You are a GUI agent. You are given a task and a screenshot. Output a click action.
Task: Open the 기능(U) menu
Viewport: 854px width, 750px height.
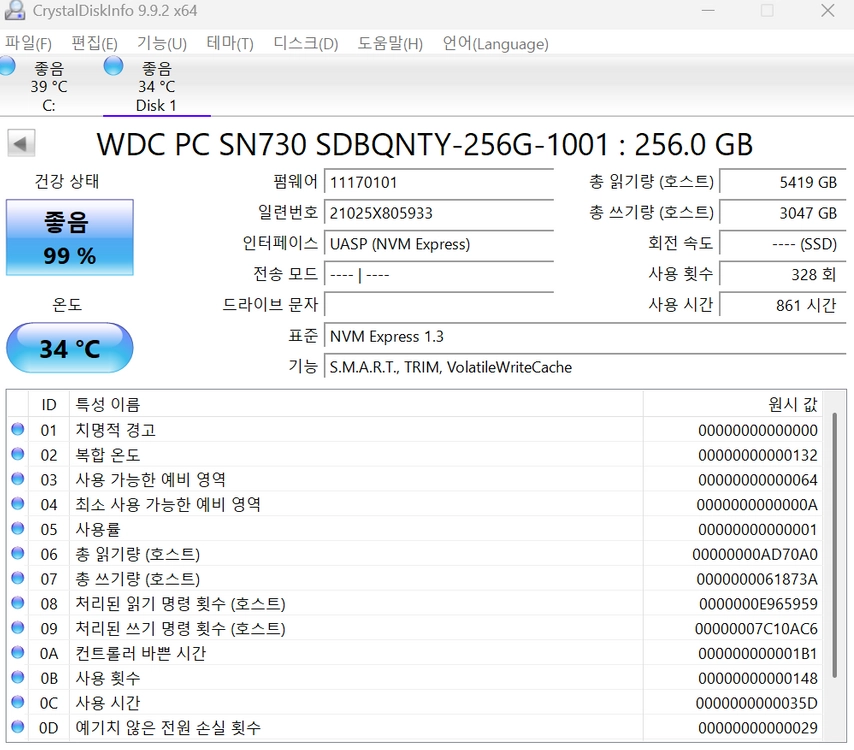click(x=162, y=43)
